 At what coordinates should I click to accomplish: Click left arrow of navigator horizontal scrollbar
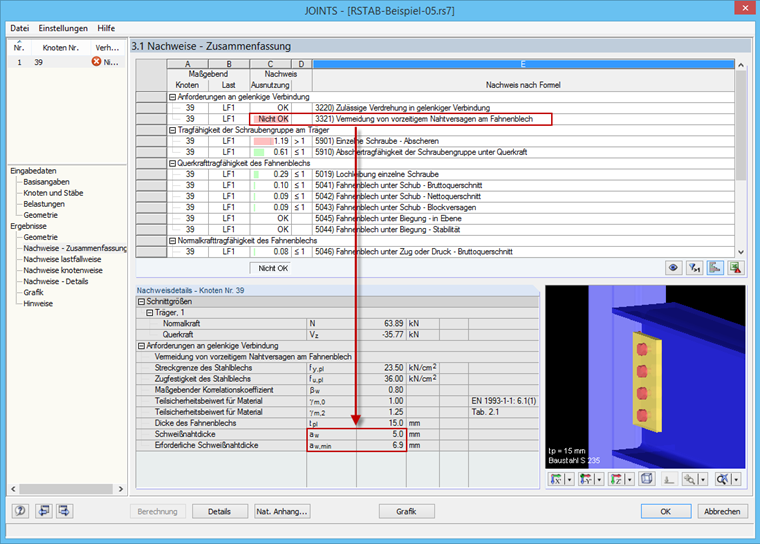pyautogui.click(x=13, y=489)
